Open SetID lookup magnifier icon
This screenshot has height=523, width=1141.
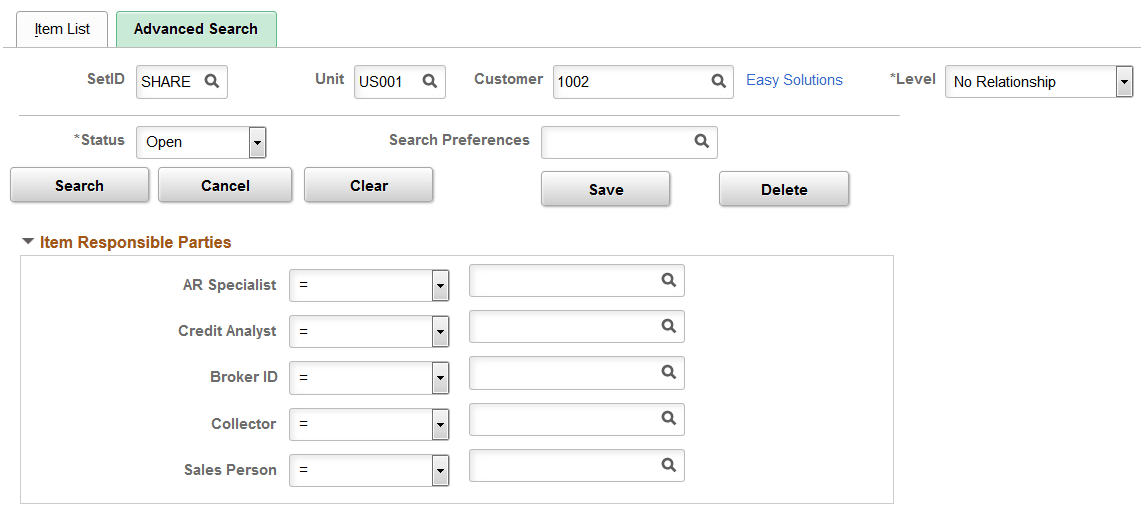[212, 81]
